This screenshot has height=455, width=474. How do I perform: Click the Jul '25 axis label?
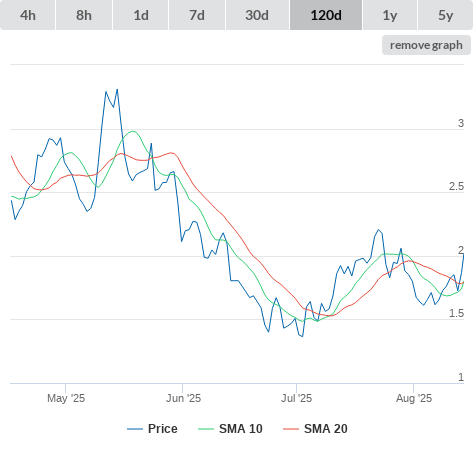296,398
